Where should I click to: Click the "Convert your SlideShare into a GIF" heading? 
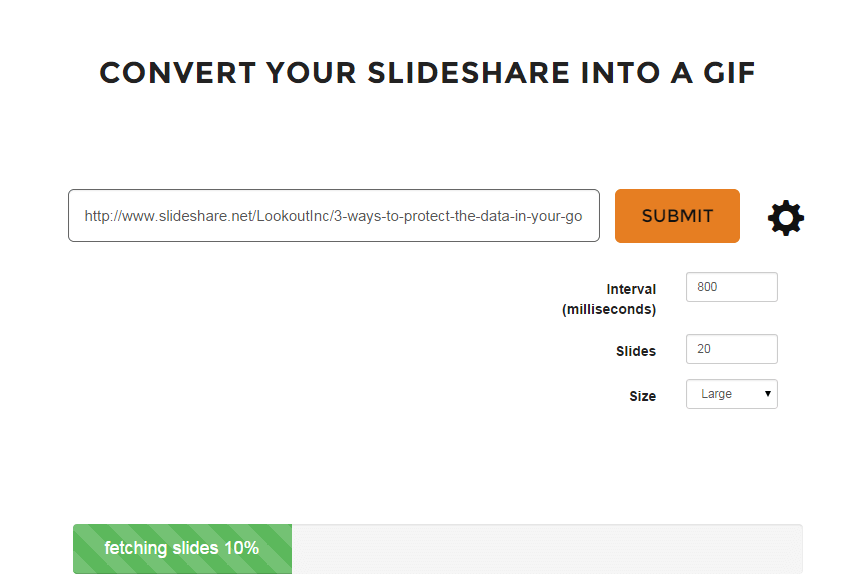[x=427, y=73]
